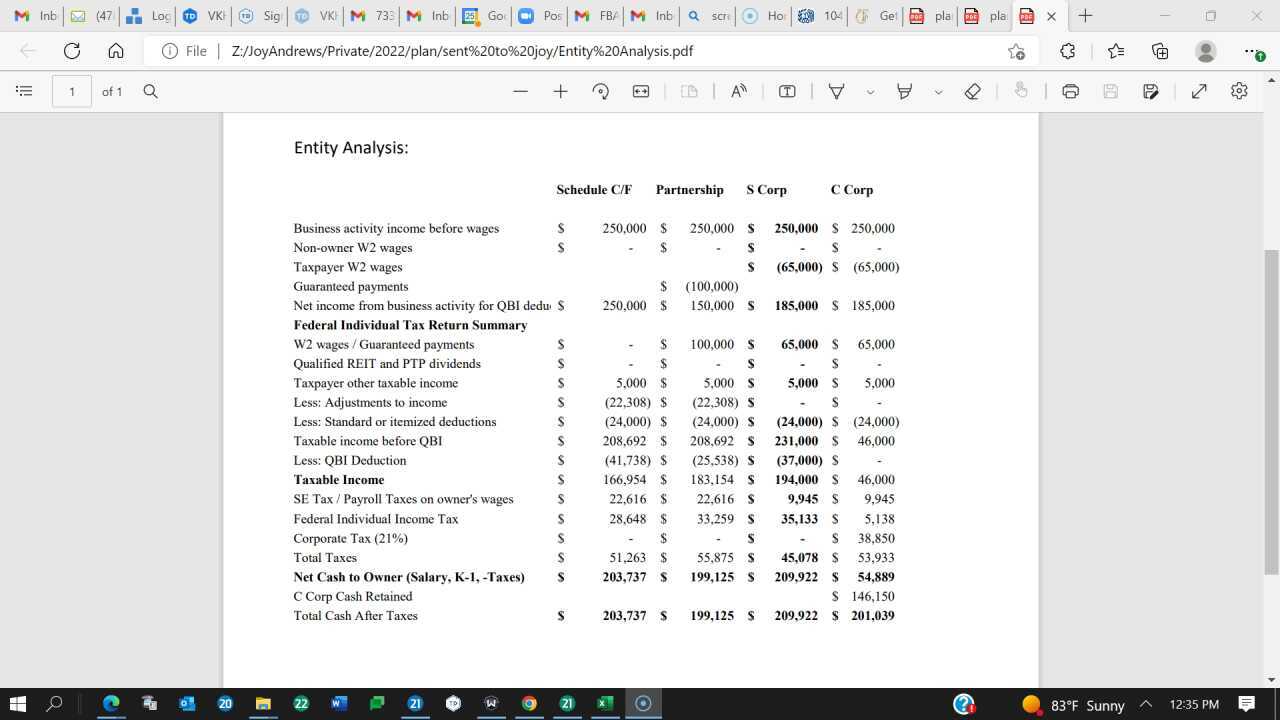
Task: Open the Edge three-dot menu
Action: pyautogui.click(x=1251, y=51)
